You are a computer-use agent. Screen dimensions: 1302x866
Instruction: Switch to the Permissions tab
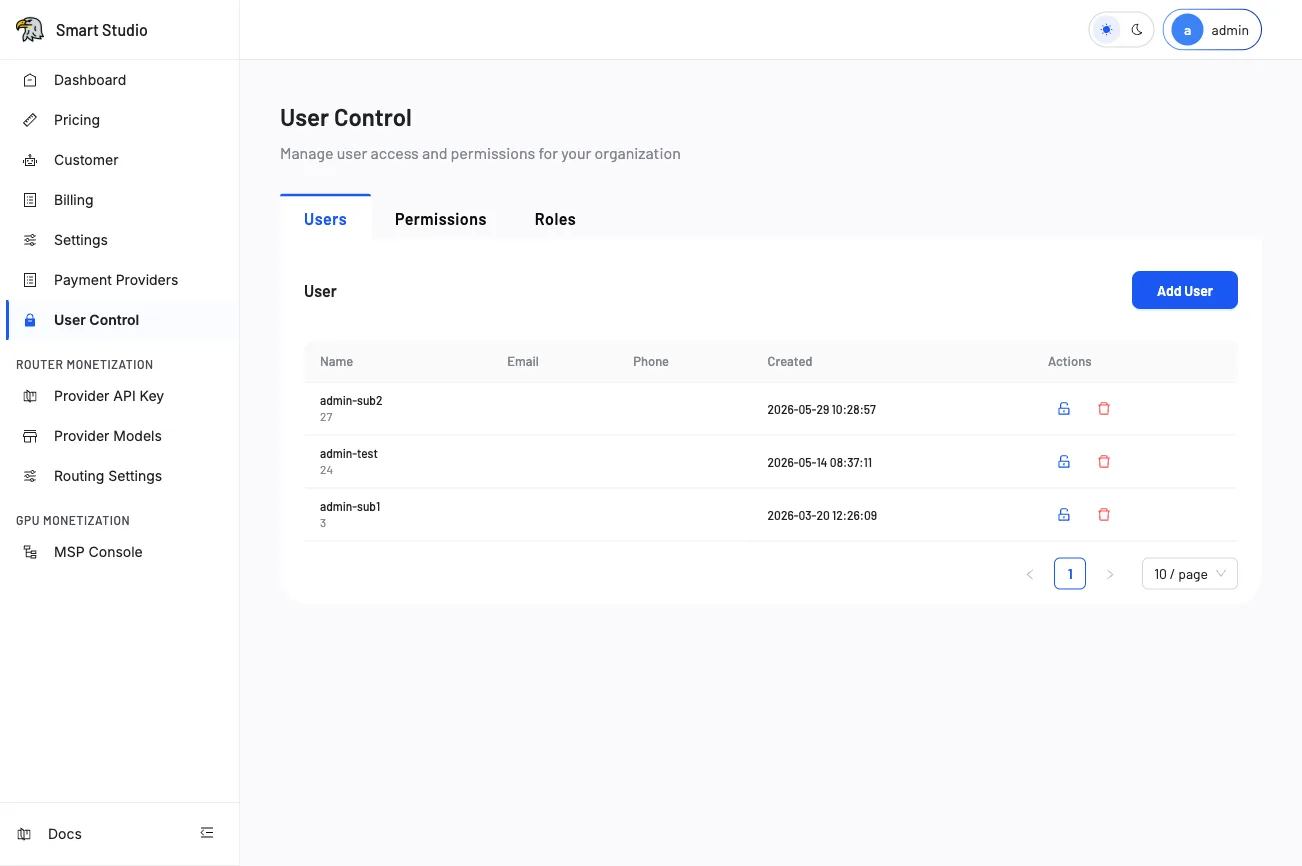pos(441,219)
